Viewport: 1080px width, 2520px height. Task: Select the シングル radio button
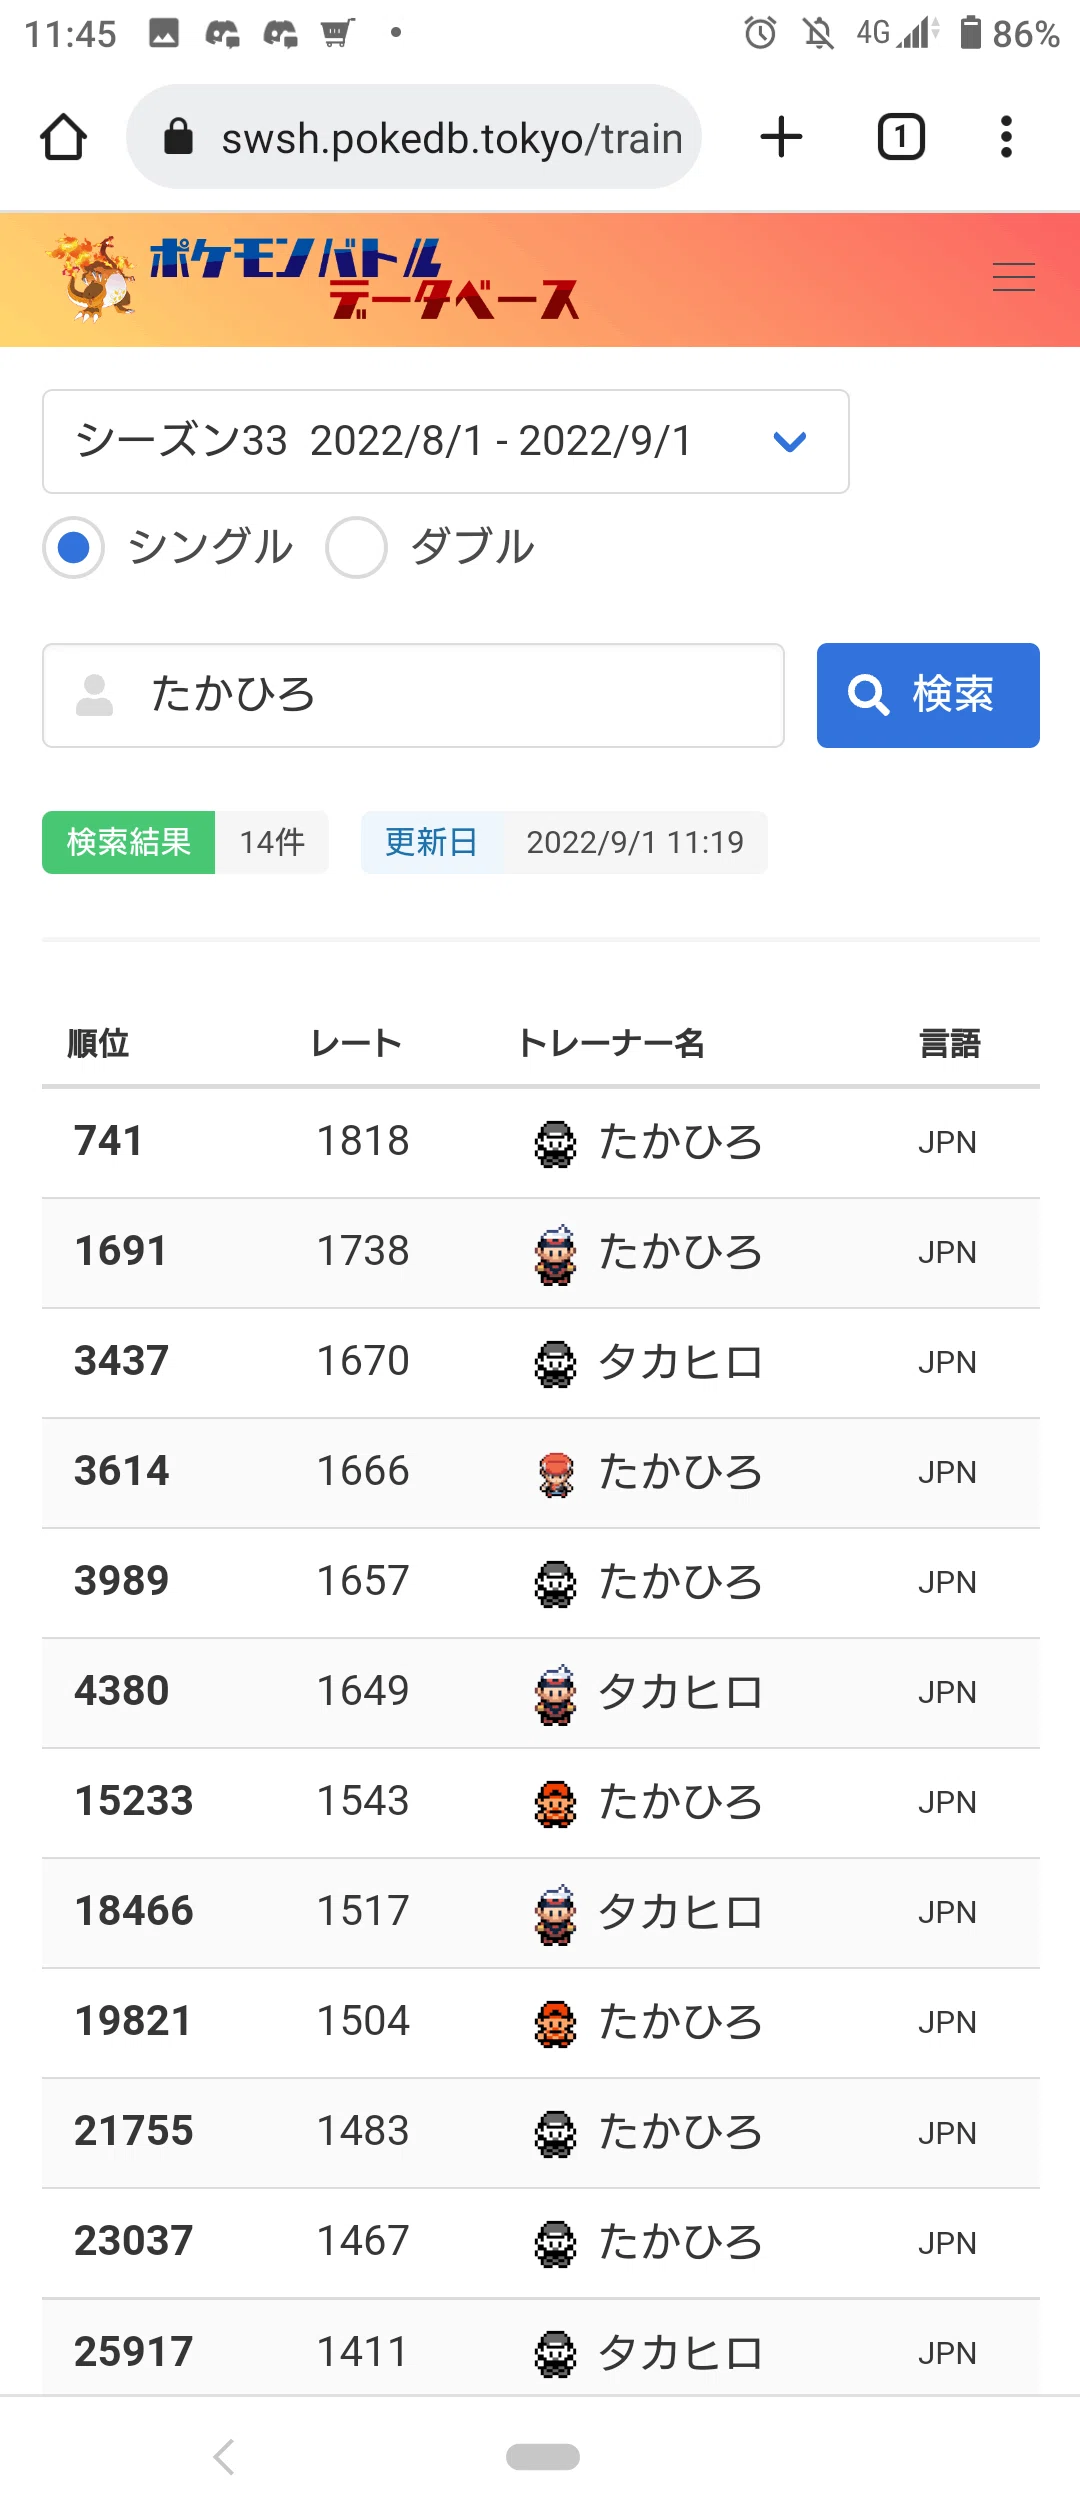[74, 548]
